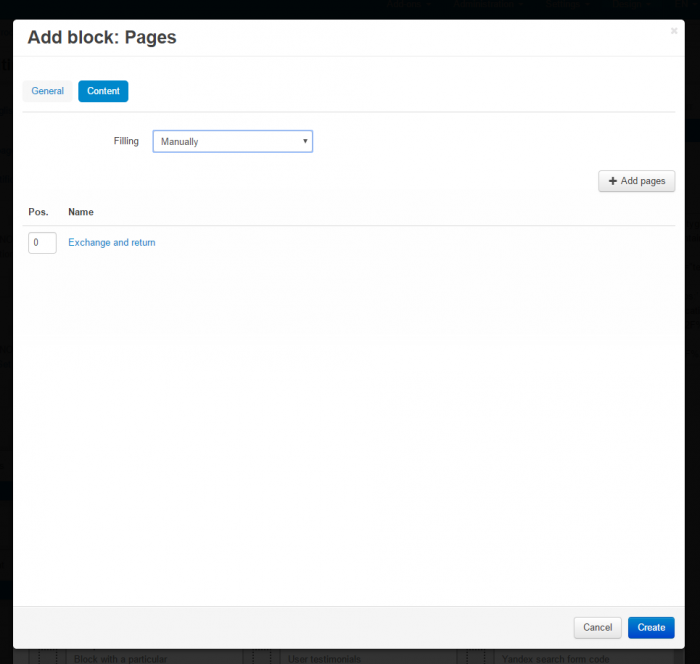Select the Content tab

[103, 91]
